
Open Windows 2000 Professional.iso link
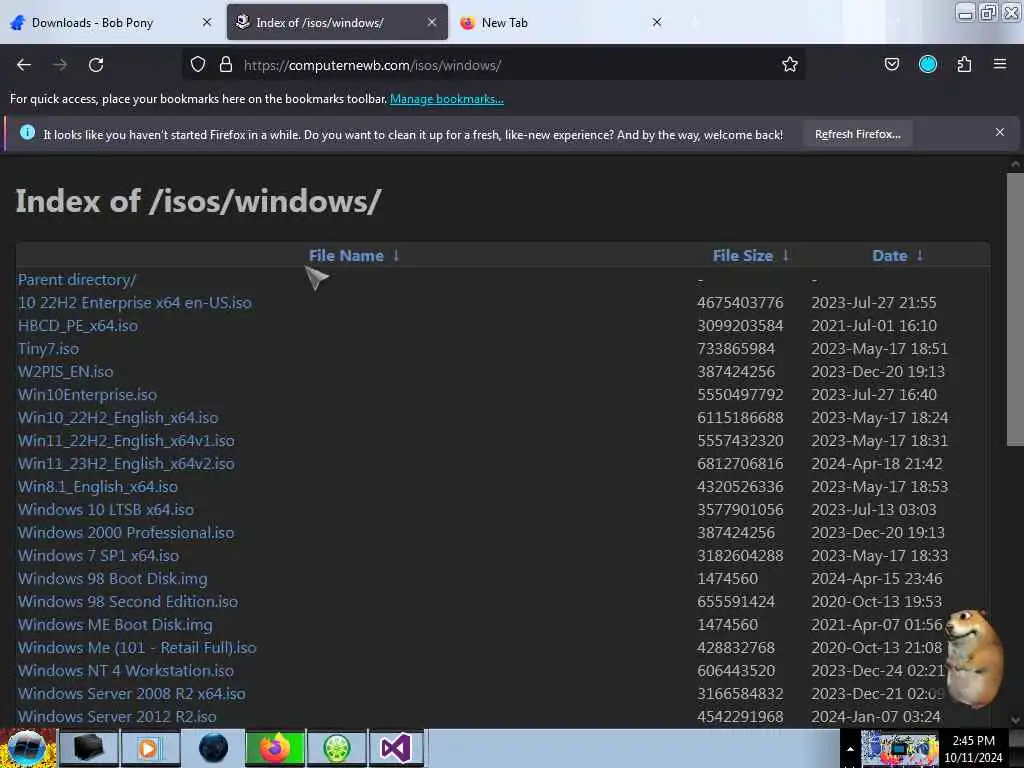(x=126, y=532)
